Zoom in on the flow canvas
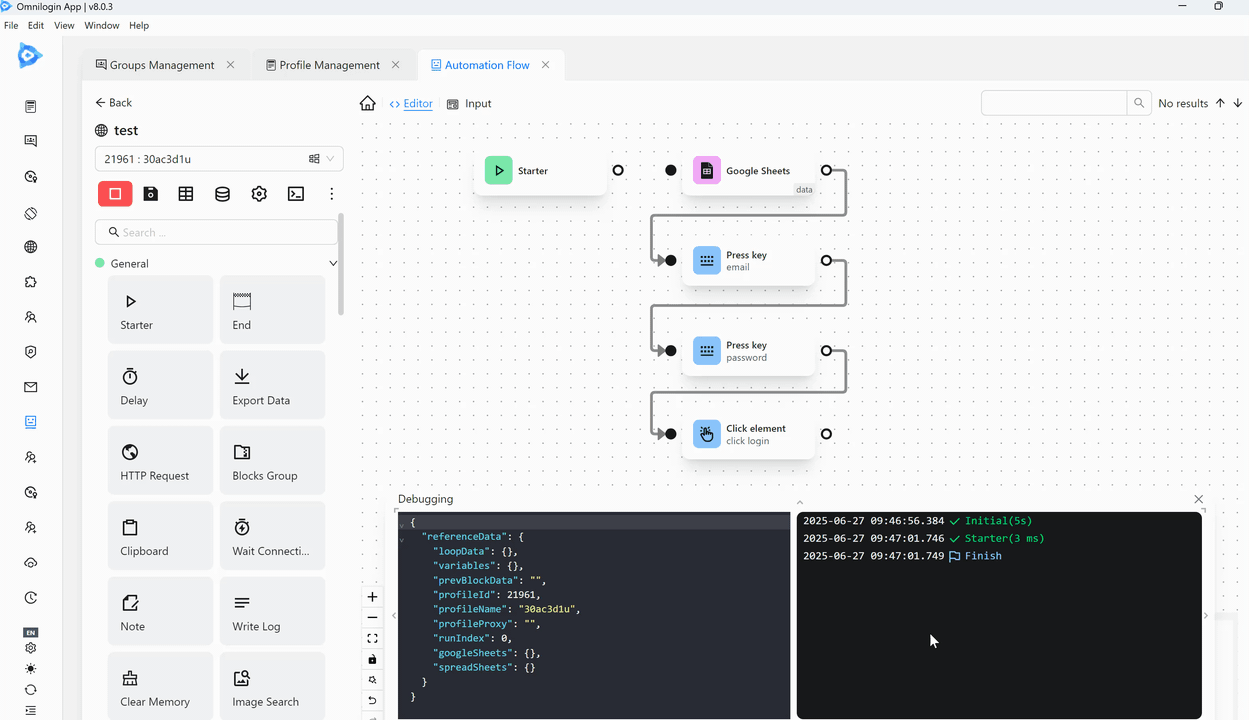The height and width of the screenshot is (720, 1249). [372, 597]
